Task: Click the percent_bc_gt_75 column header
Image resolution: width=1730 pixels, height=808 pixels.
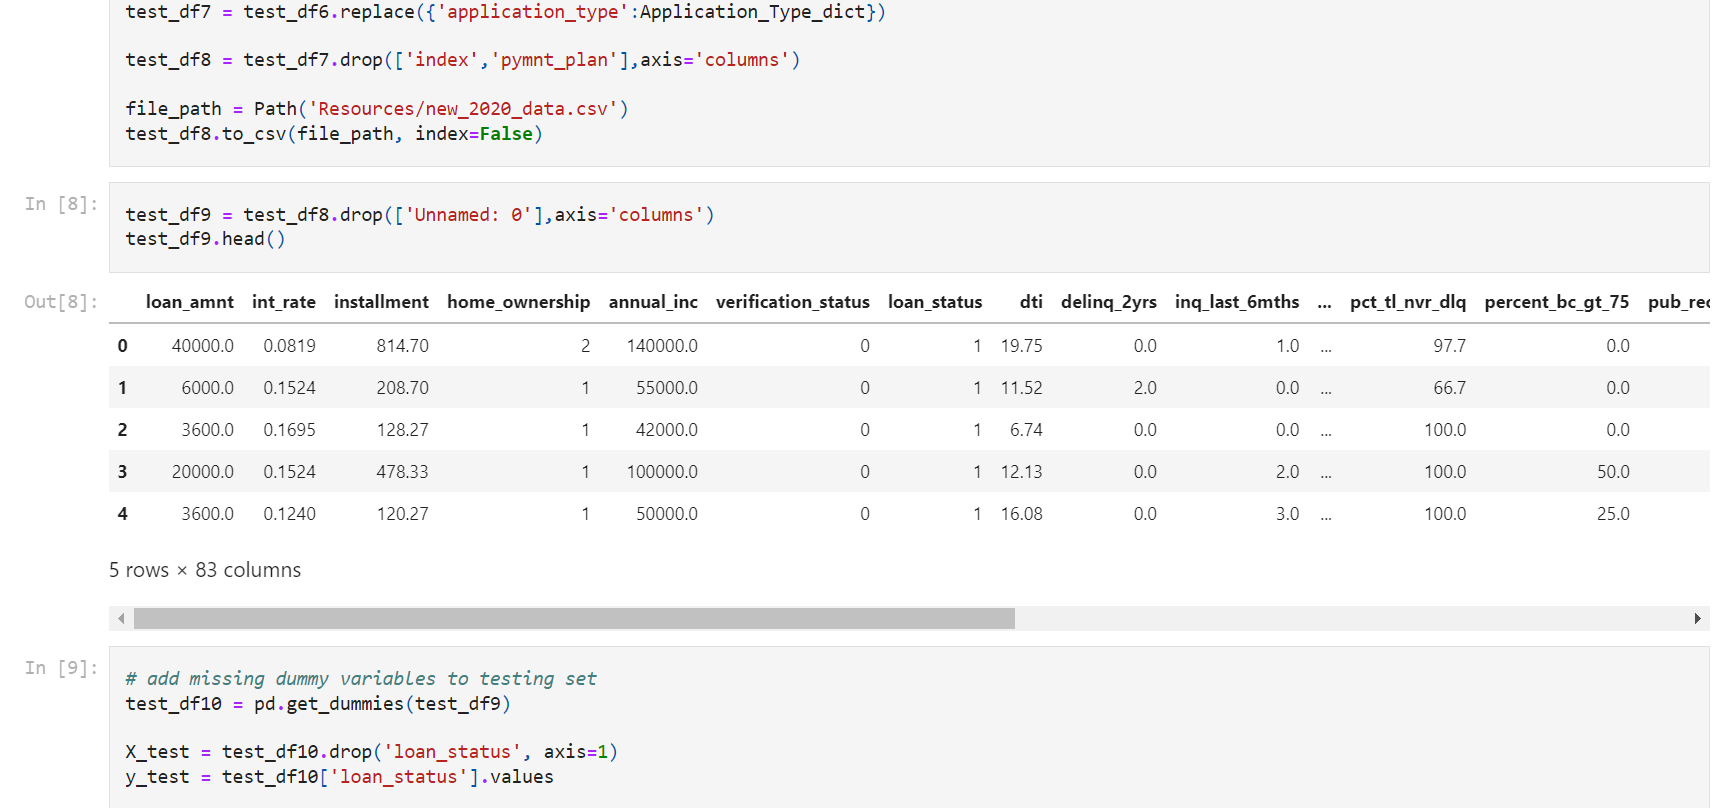Action: point(1557,302)
